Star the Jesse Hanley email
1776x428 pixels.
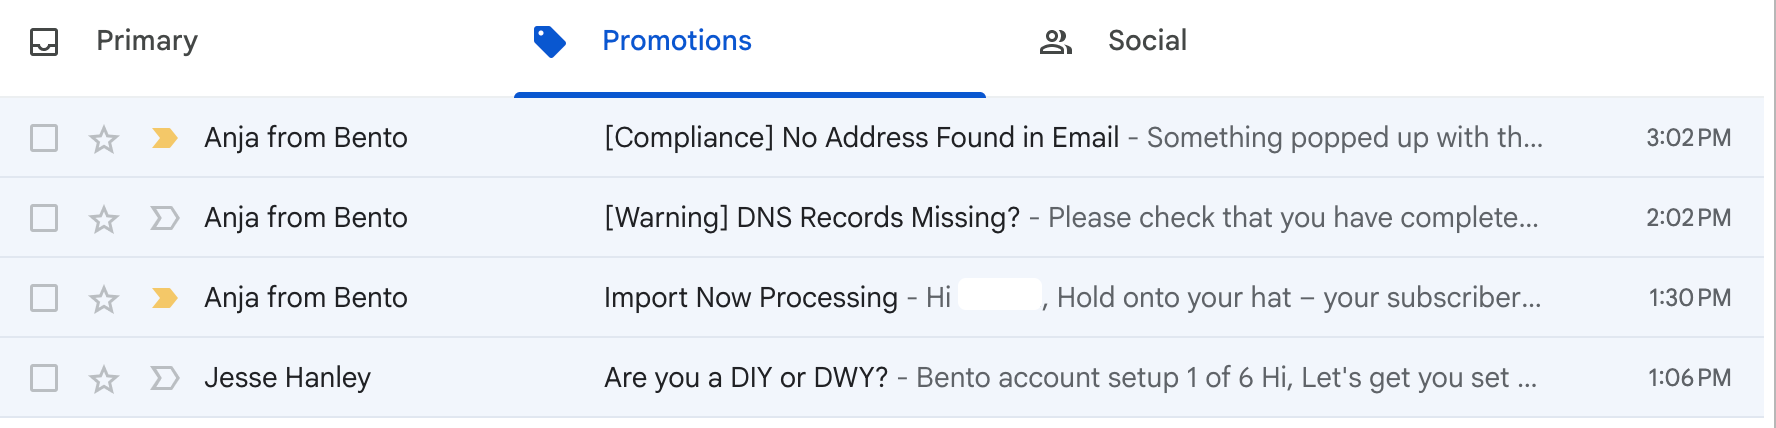(104, 378)
